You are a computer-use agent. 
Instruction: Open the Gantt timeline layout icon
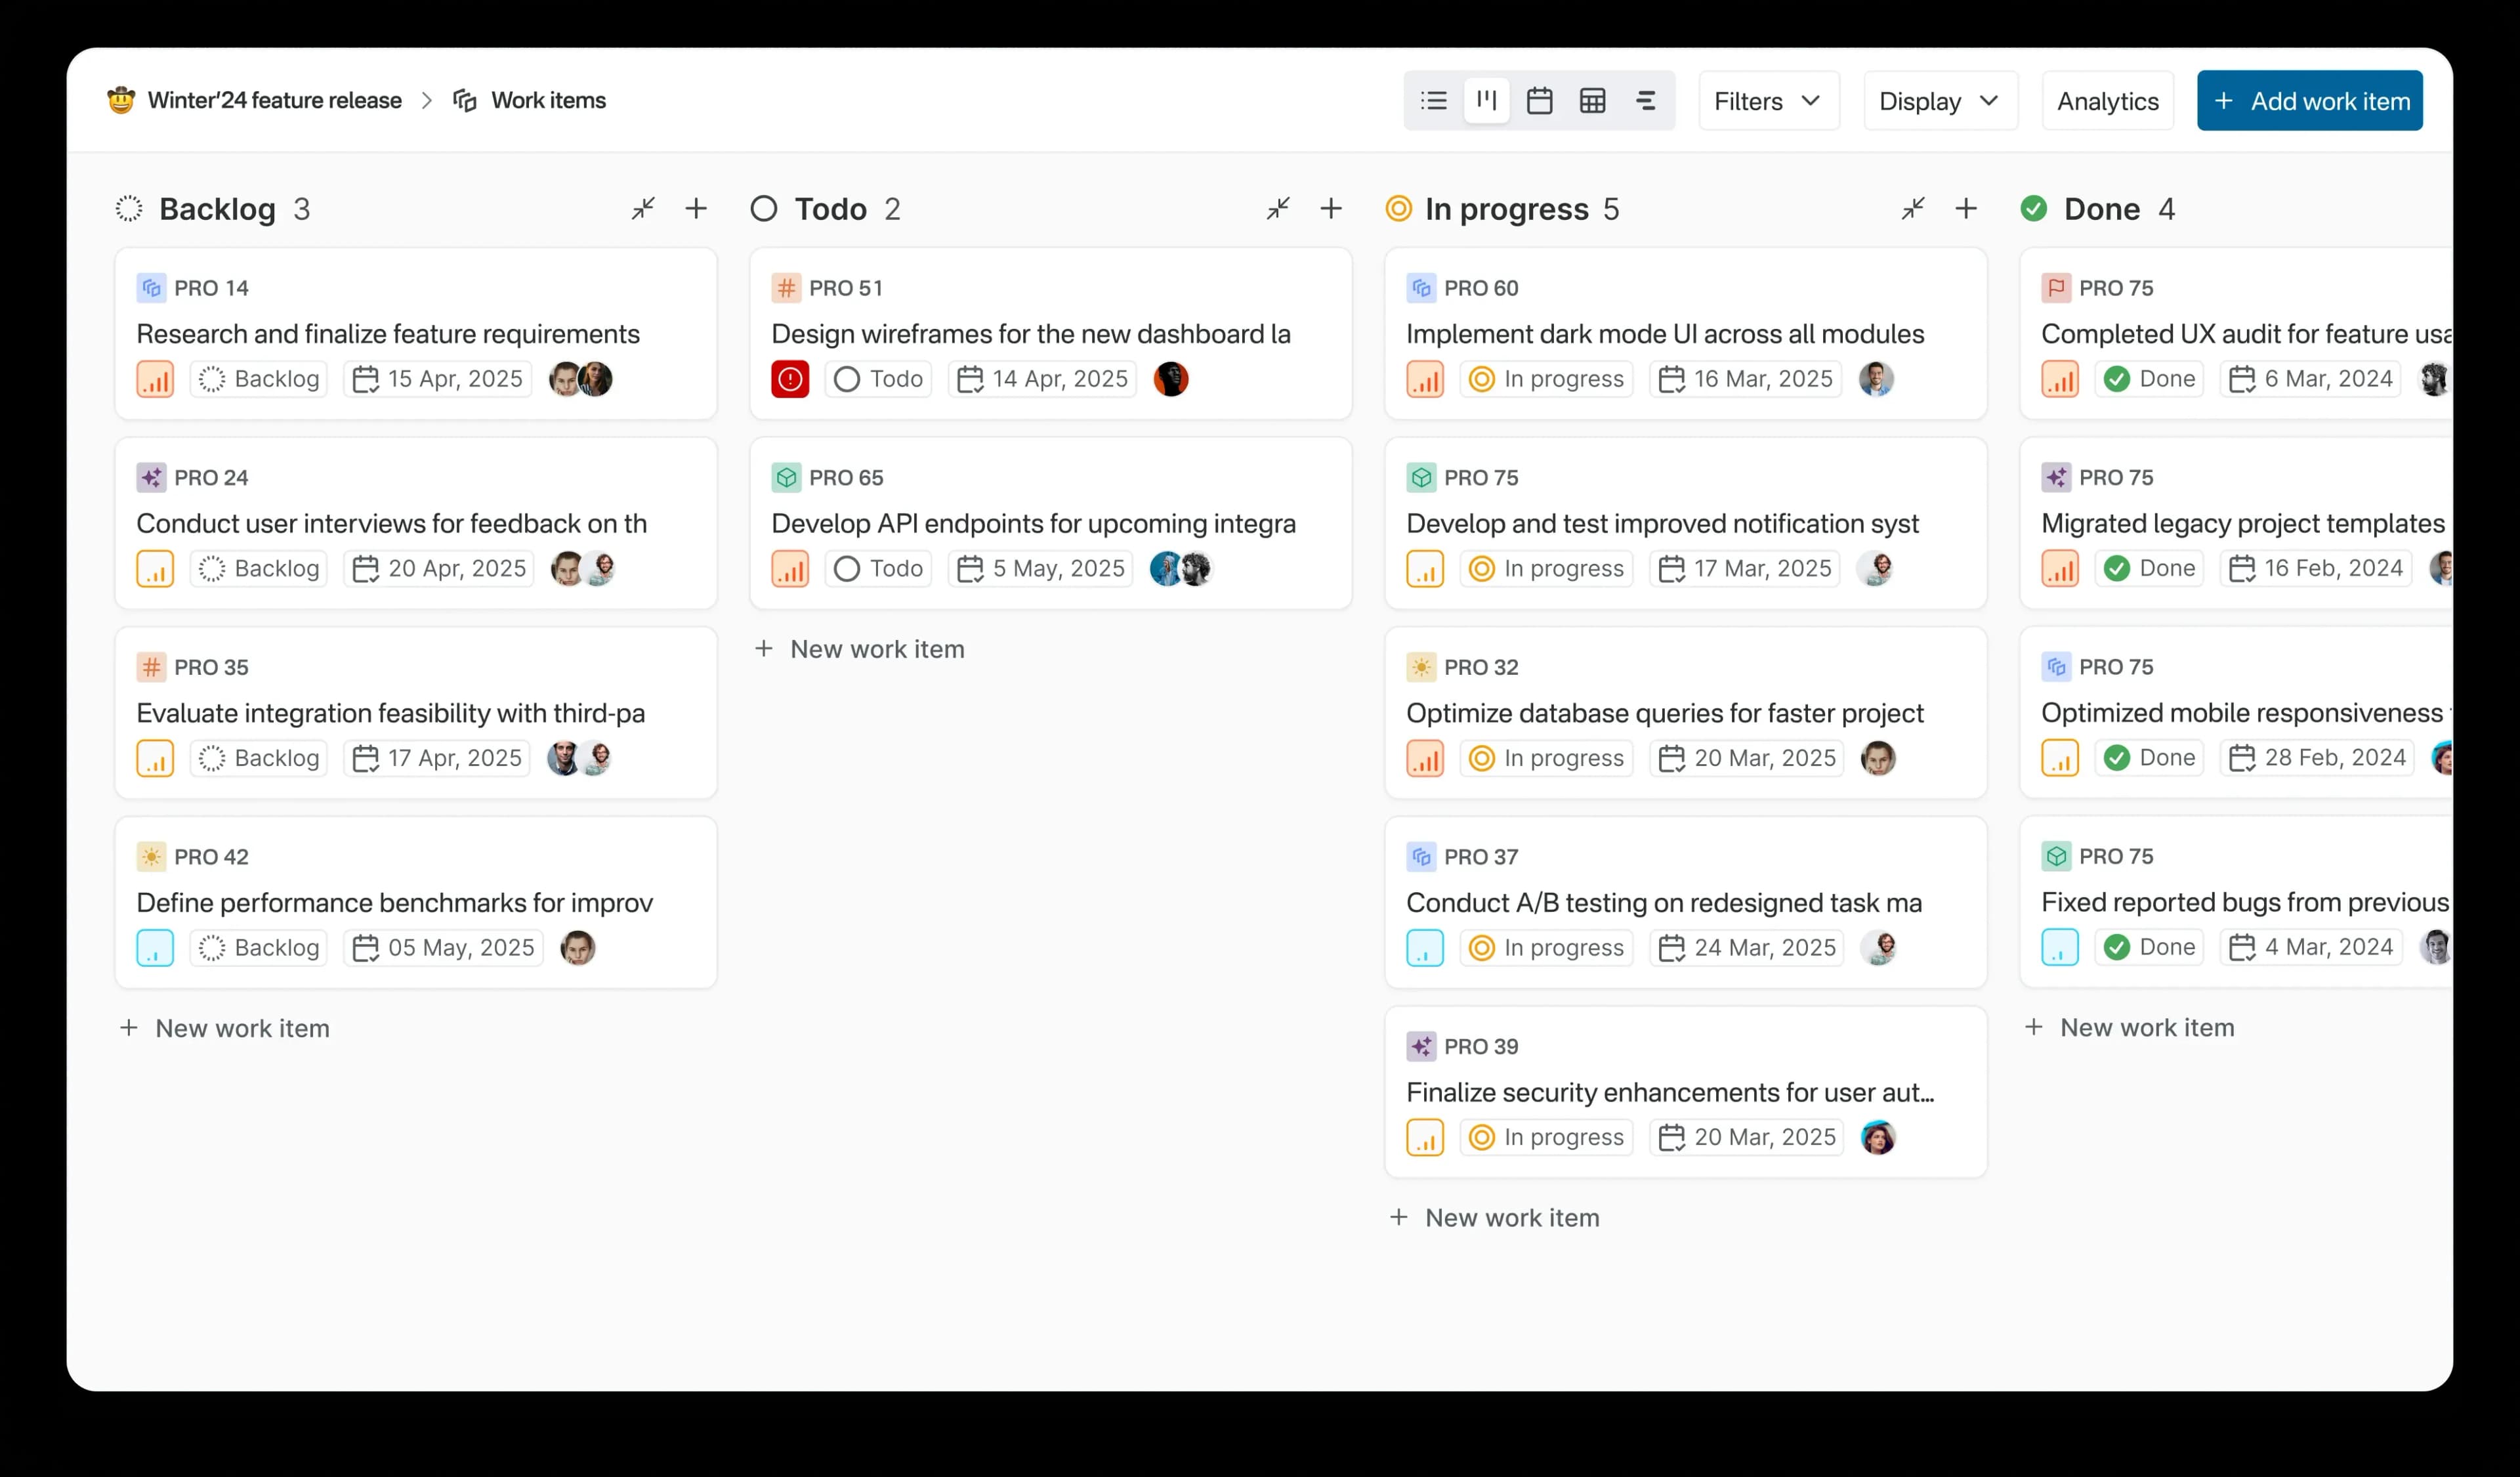tap(1645, 101)
